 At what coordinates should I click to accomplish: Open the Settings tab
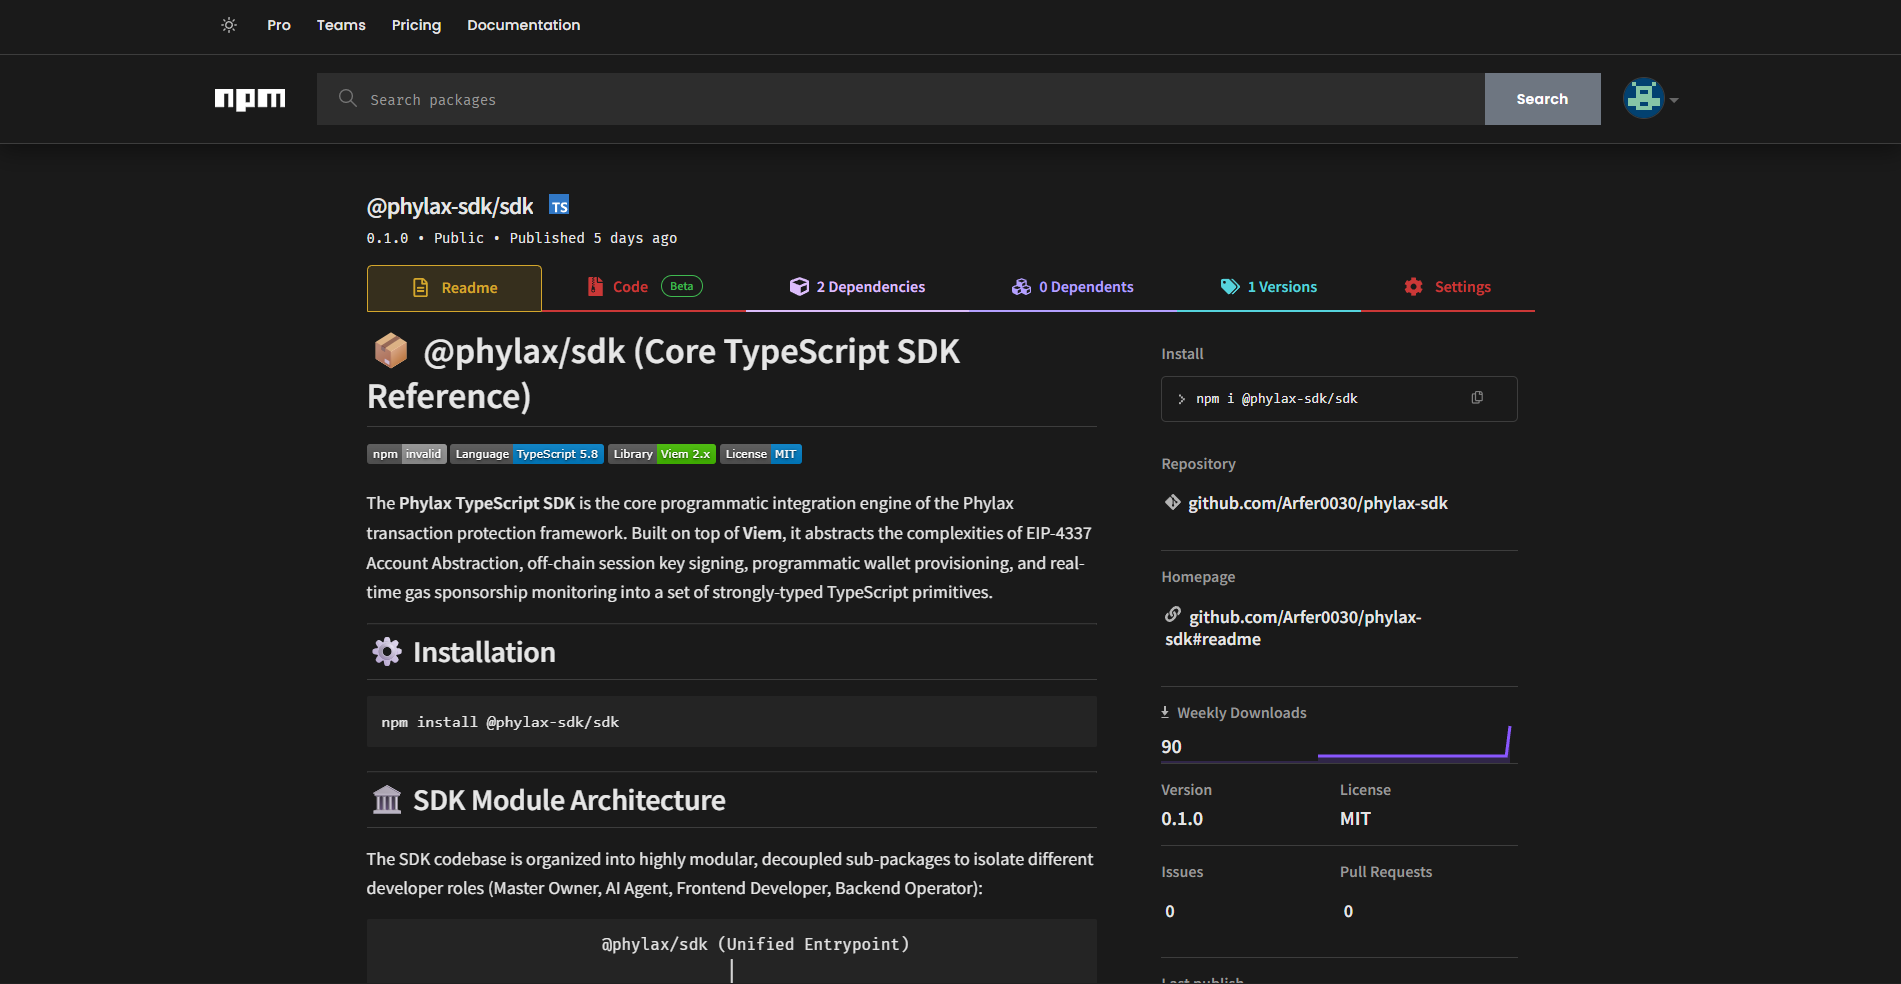[1447, 287]
